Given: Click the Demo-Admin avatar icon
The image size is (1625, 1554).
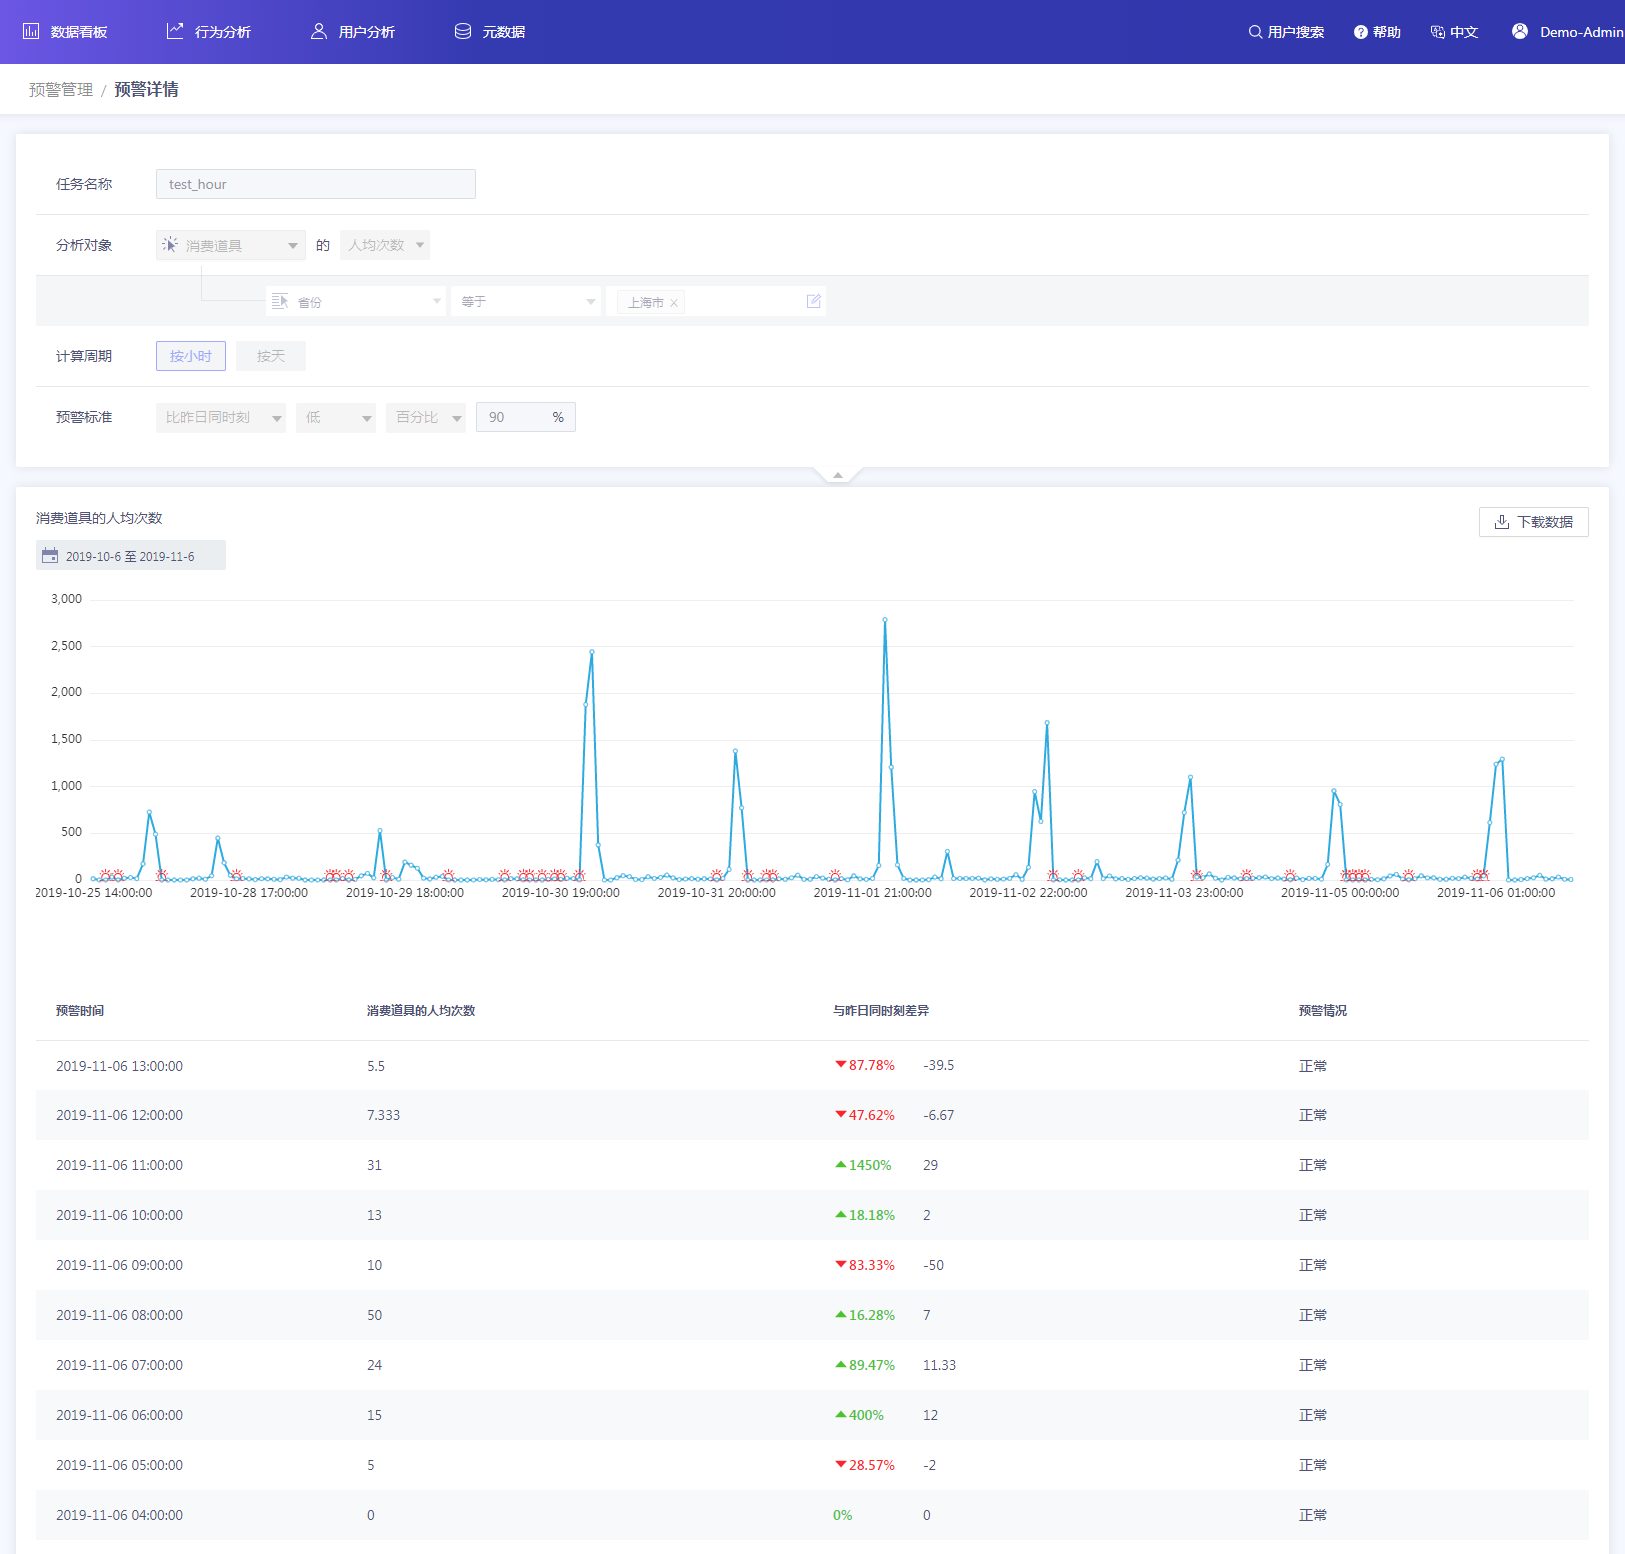Looking at the screenshot, I should 1520,31.
